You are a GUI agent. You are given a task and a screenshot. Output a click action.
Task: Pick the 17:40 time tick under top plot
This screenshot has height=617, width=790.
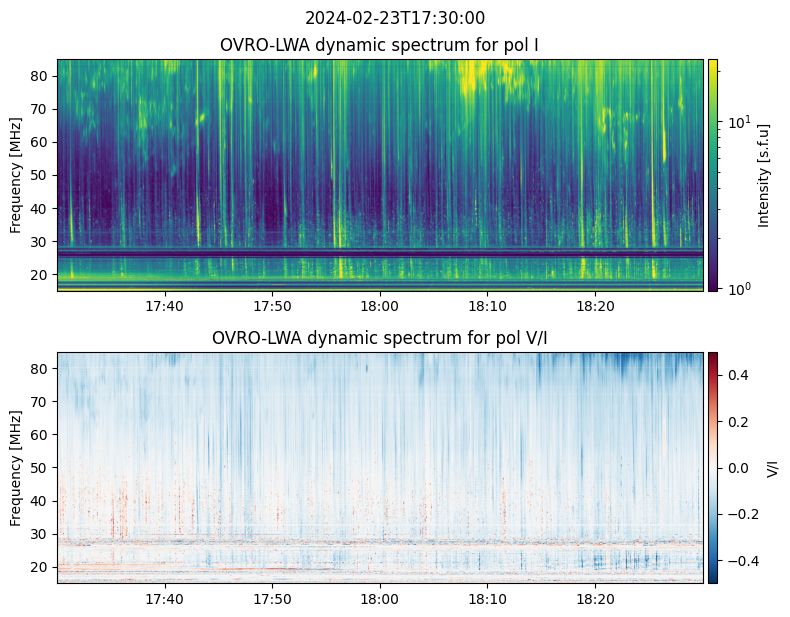tap(164, 306)
